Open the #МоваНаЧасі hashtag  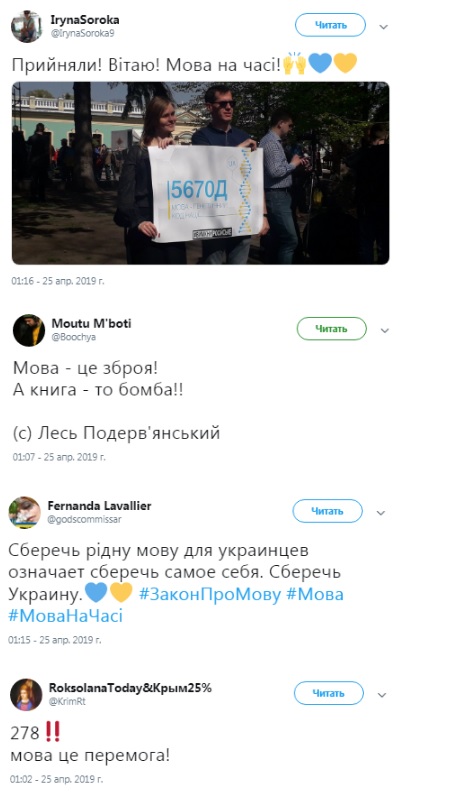coord(66,615)
